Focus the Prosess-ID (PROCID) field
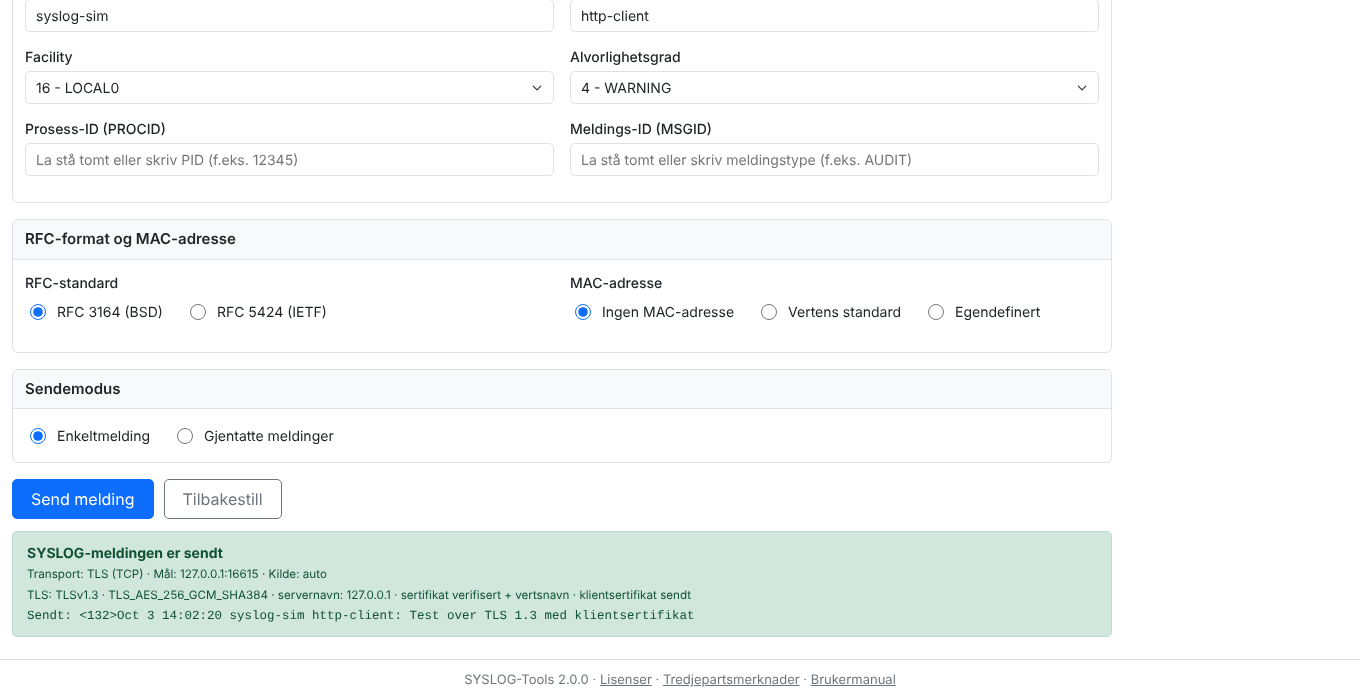 point(289,160)
